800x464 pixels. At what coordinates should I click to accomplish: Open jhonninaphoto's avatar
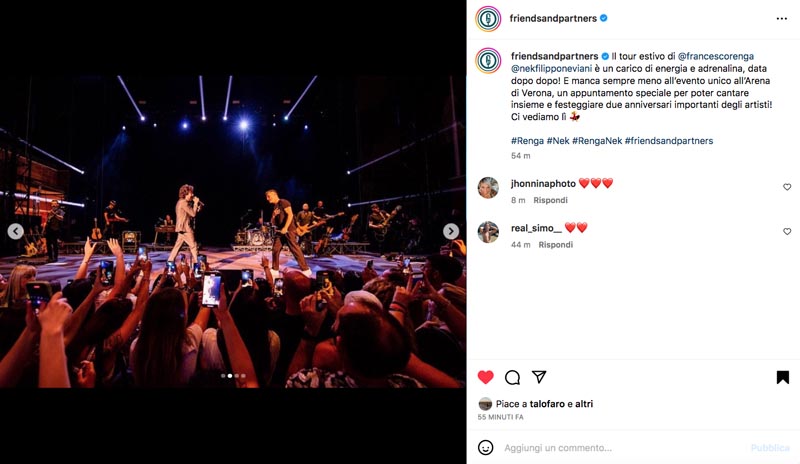coord(488,188)
